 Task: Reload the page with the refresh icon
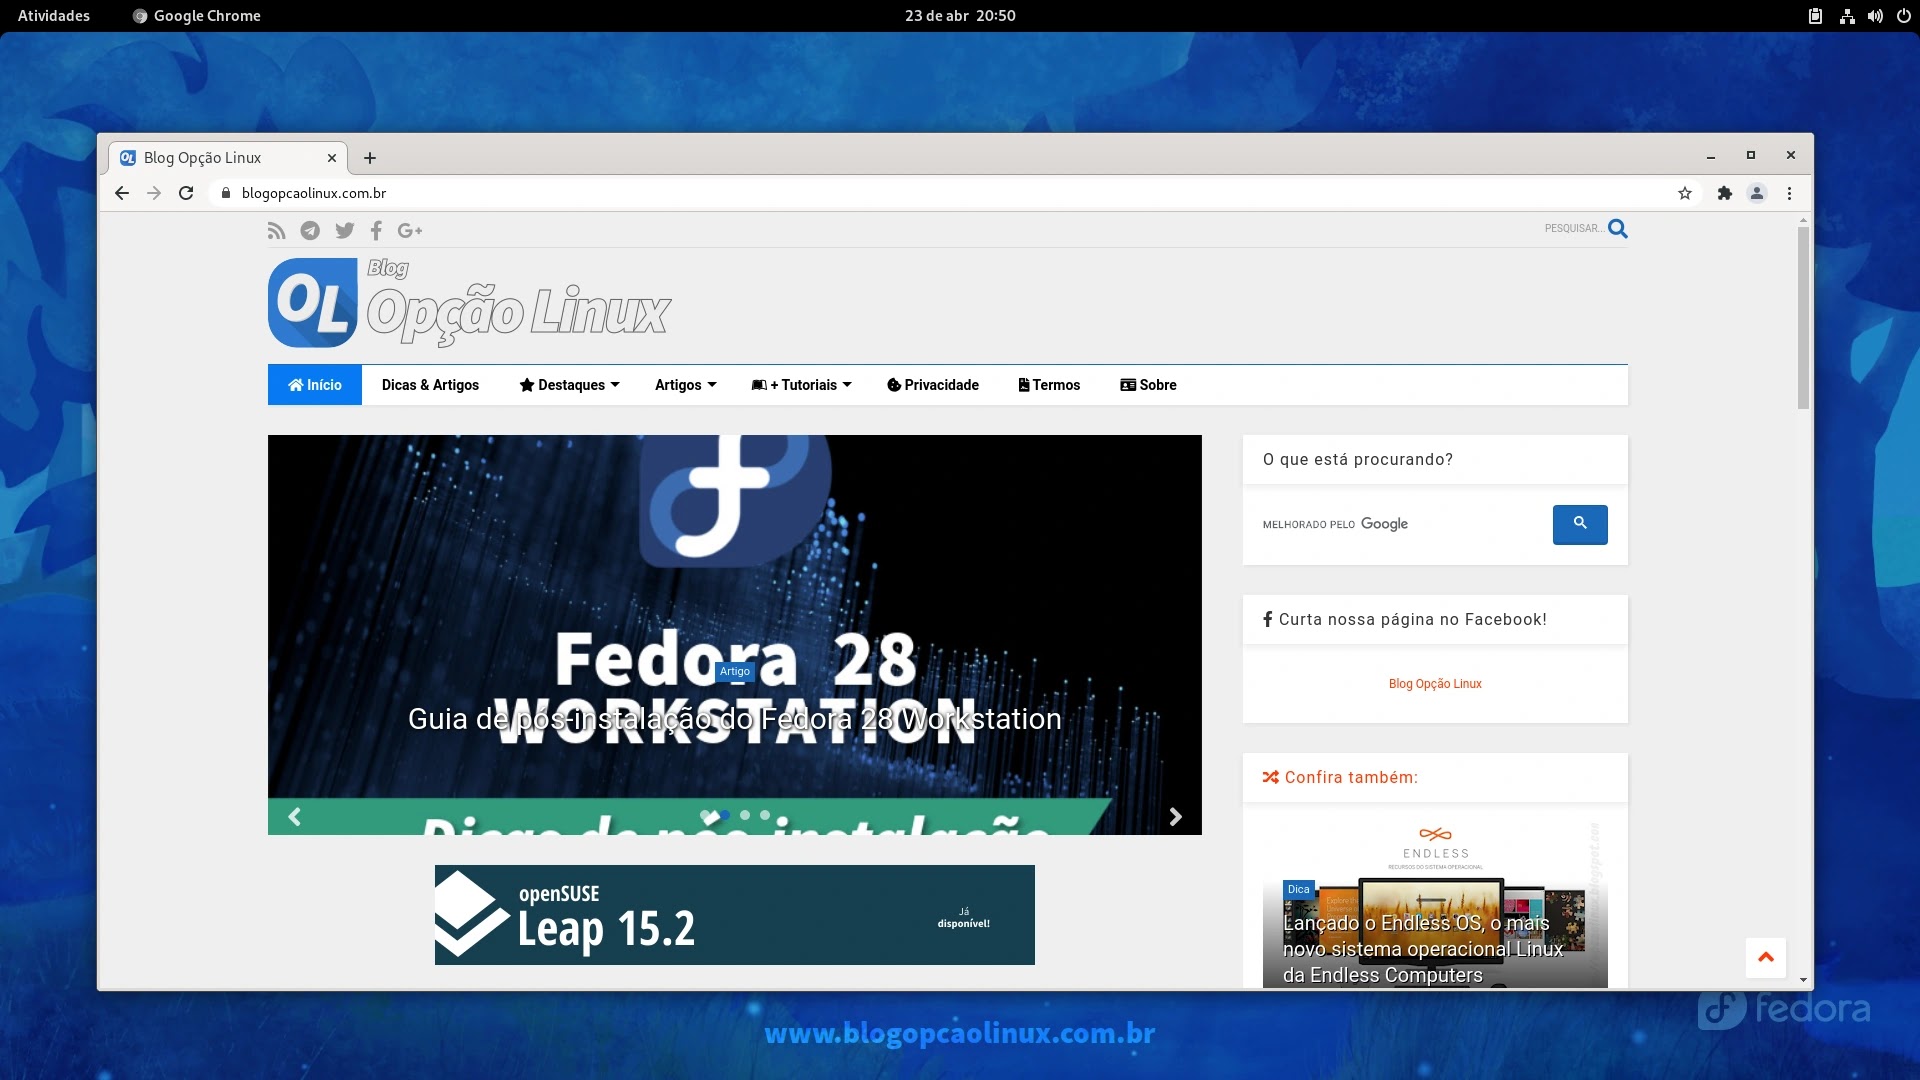186,193
